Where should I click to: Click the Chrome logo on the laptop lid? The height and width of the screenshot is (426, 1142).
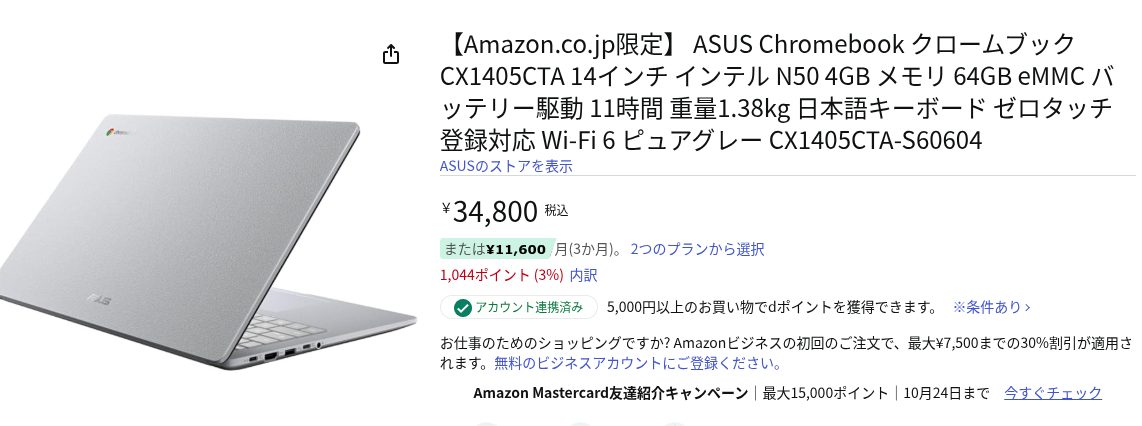107,132
